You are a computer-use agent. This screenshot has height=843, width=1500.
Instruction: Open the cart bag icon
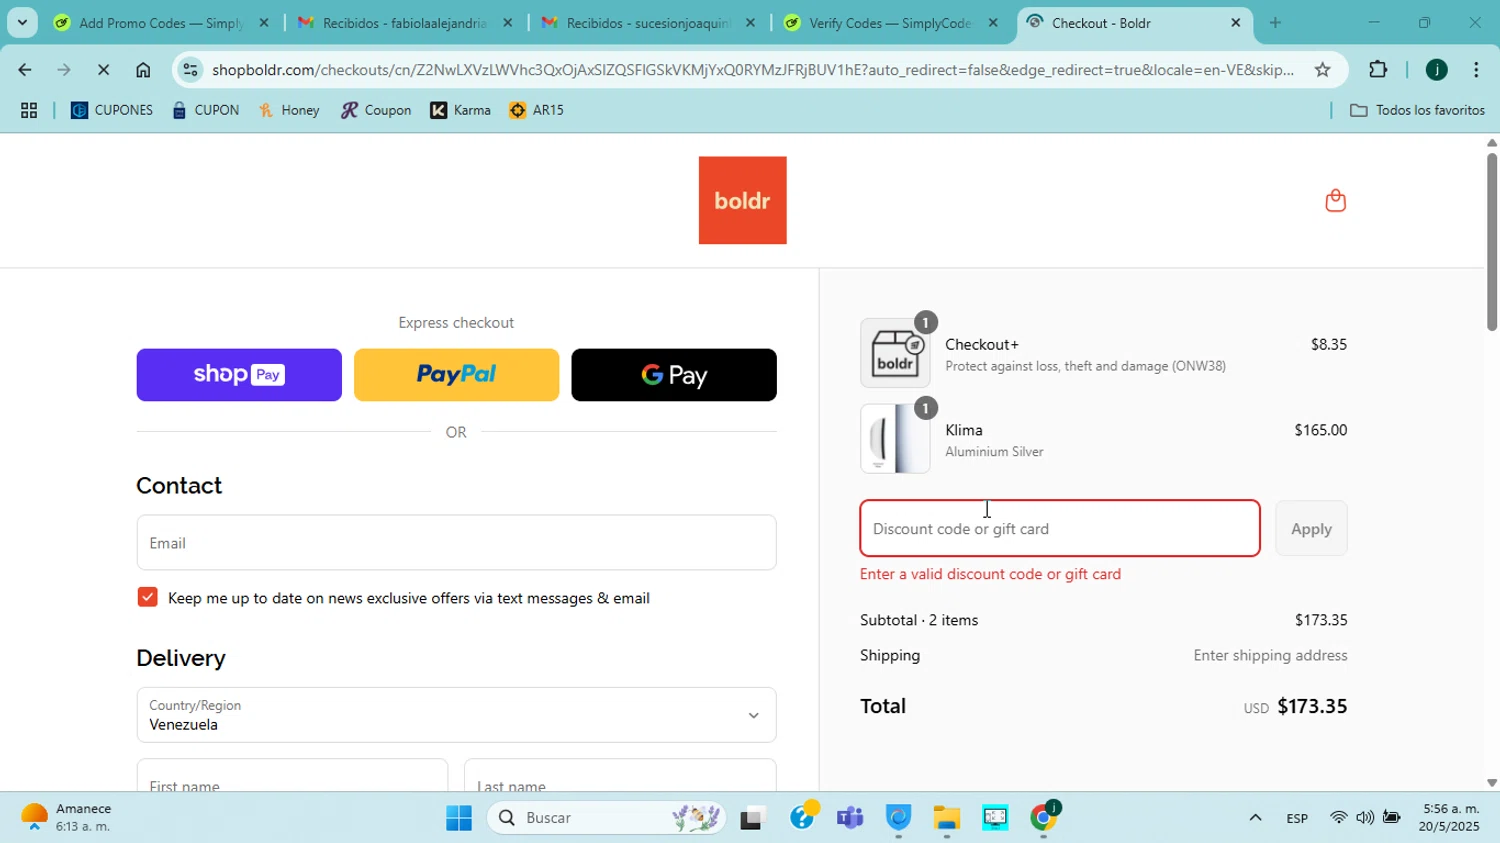tap(1335, 201)
